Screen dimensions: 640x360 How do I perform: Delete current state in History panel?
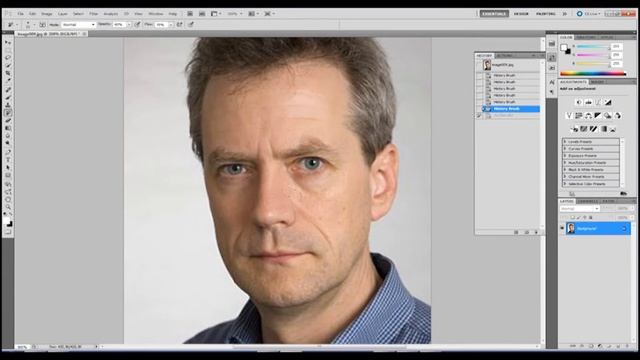pos(536,232)
